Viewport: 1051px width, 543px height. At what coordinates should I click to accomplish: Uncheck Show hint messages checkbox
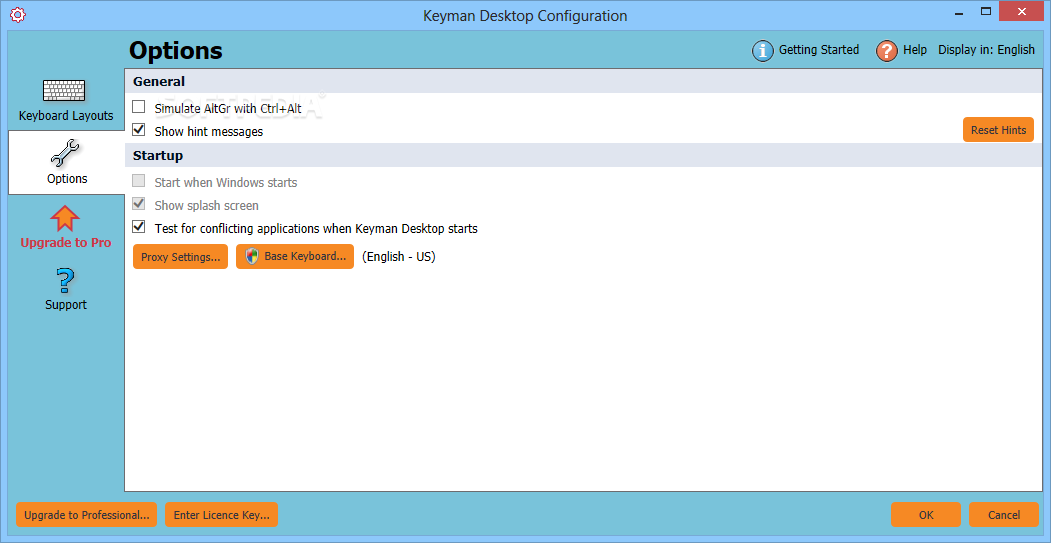(139, 129)
